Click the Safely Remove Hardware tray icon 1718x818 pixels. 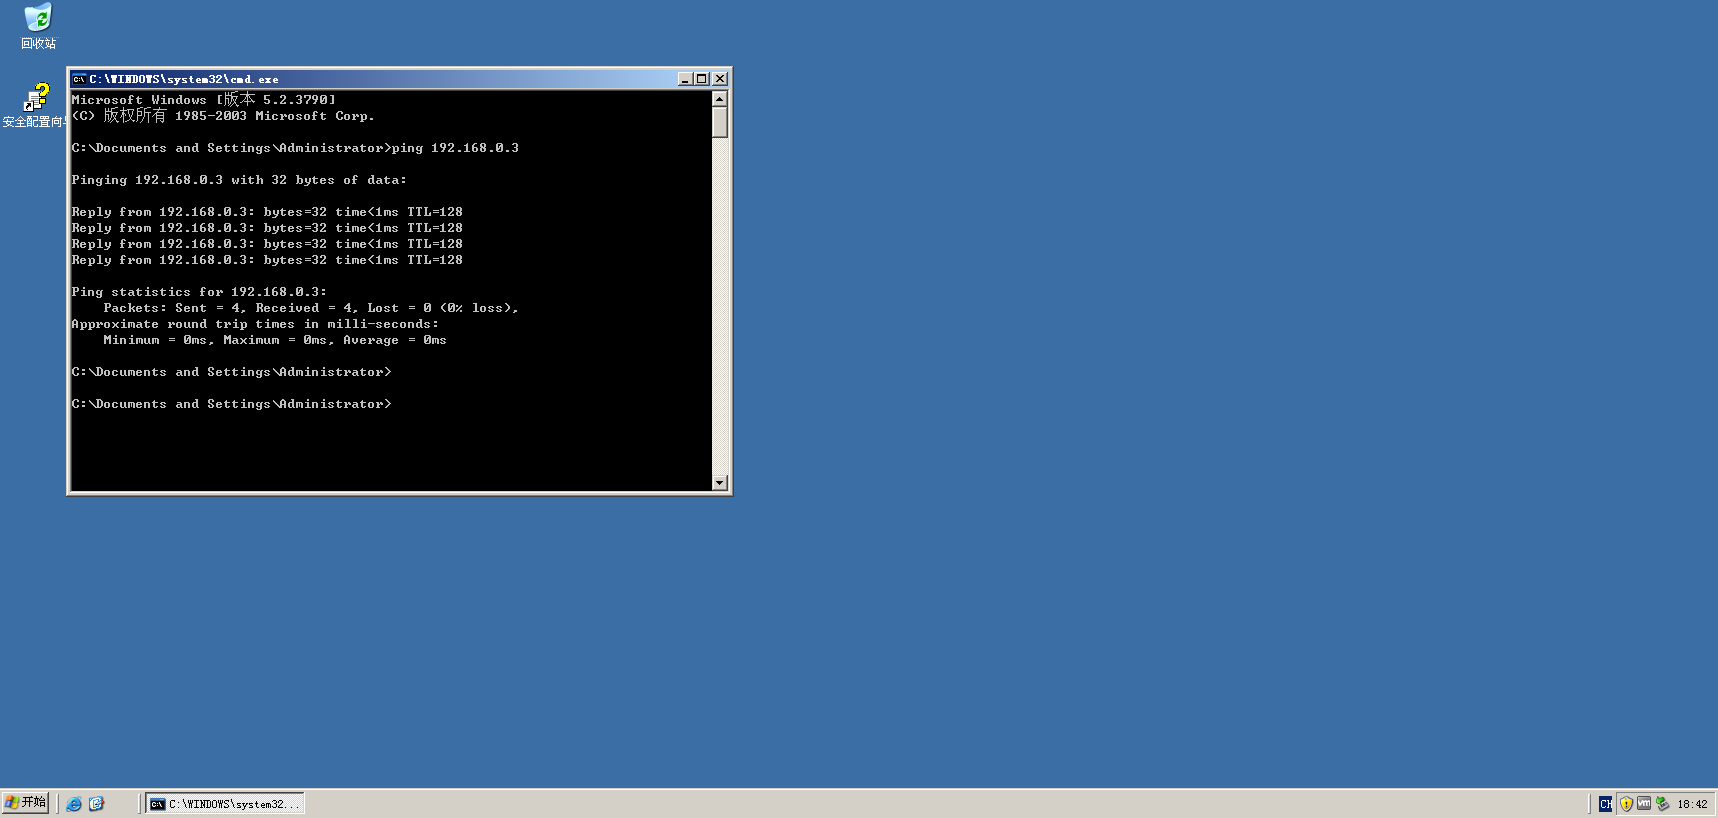[x=1662, y=804]
